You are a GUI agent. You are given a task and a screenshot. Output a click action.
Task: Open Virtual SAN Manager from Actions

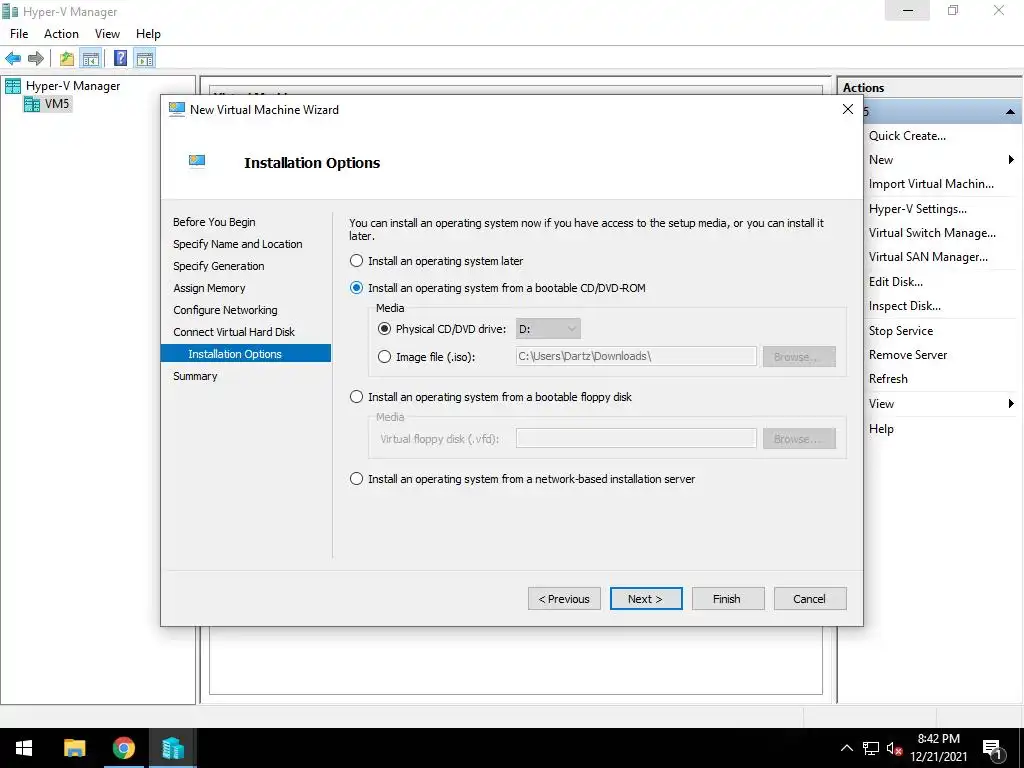[x=928, y=257]
